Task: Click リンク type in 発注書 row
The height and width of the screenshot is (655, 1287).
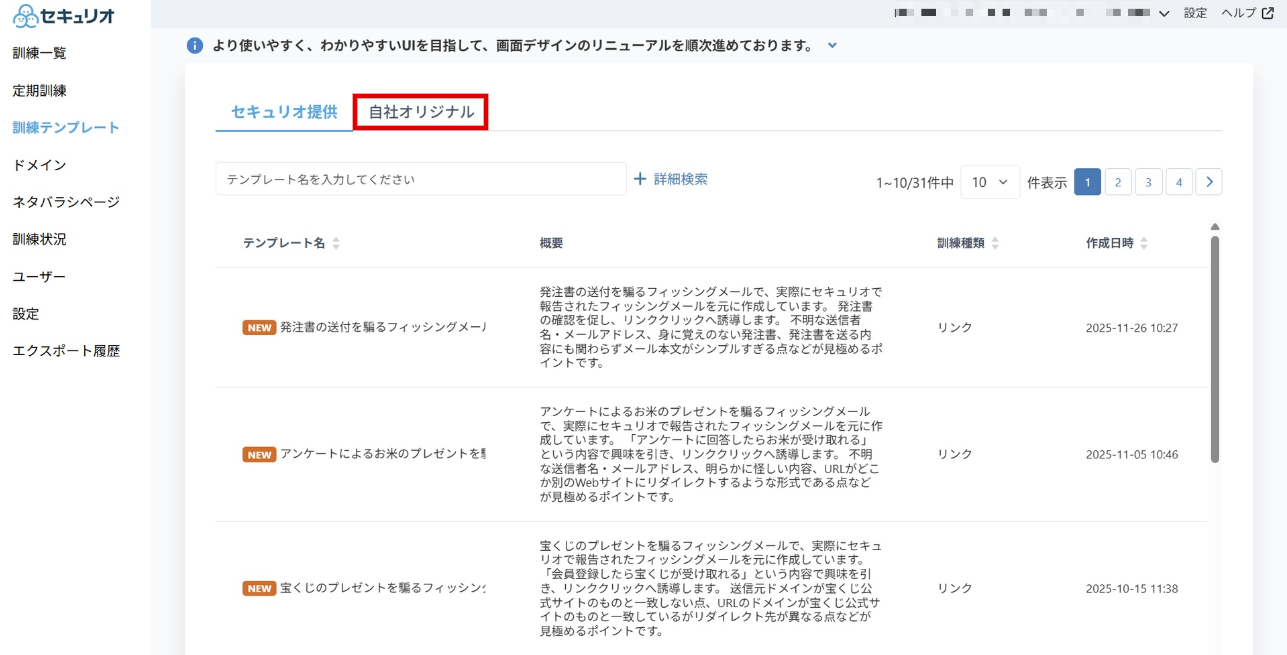Action: click(x=955, y=328)
